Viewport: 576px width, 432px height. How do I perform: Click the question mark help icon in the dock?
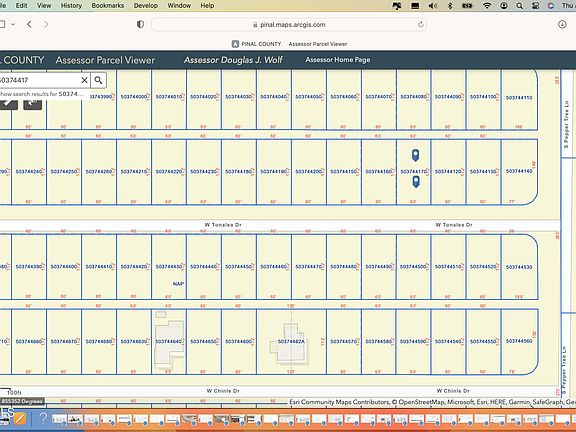coord(43,418)
